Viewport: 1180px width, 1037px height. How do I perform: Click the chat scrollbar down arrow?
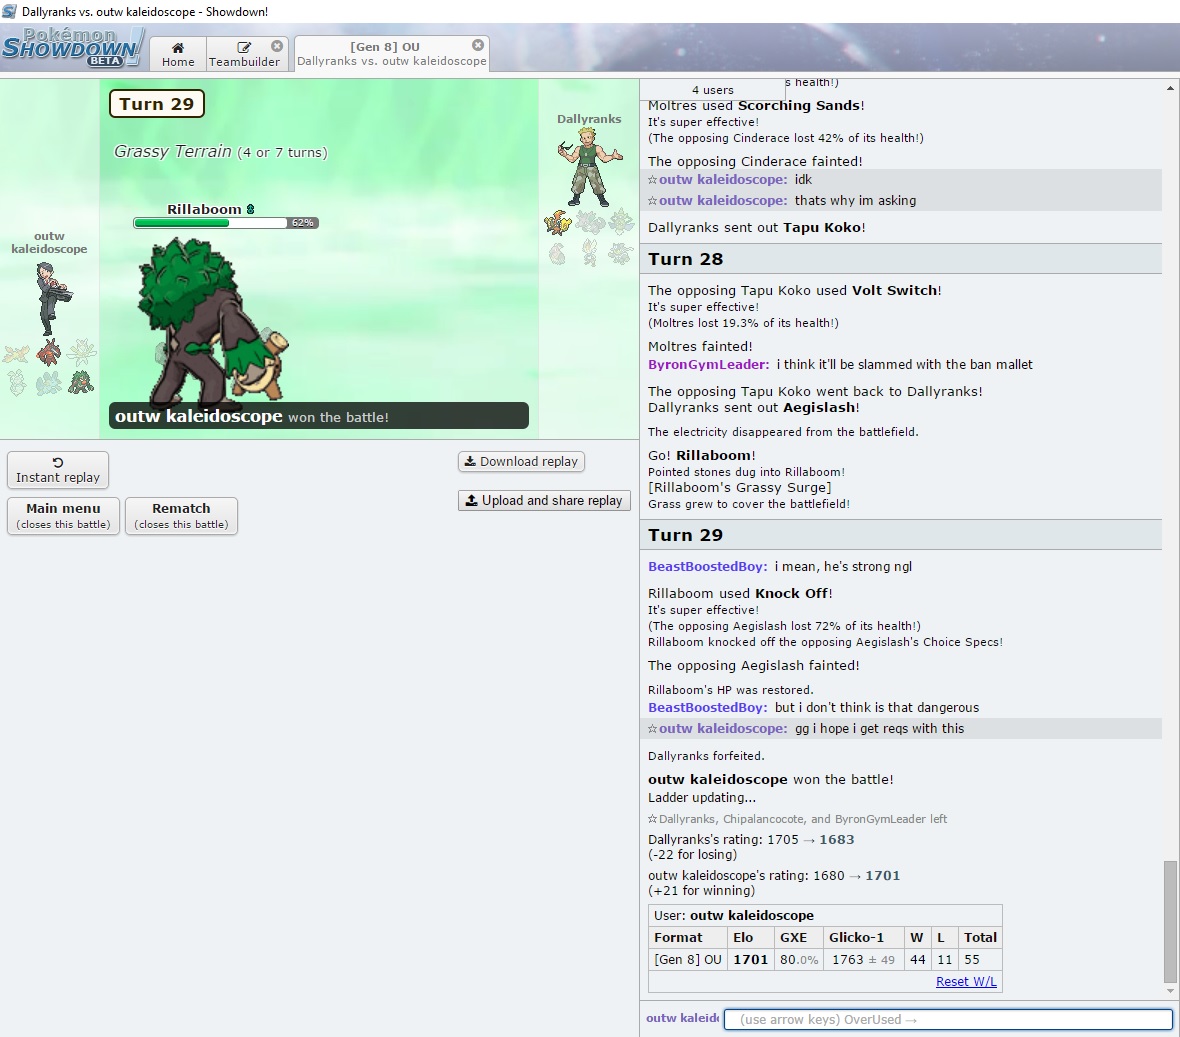pyautogui.click(x=1169, y=990)
